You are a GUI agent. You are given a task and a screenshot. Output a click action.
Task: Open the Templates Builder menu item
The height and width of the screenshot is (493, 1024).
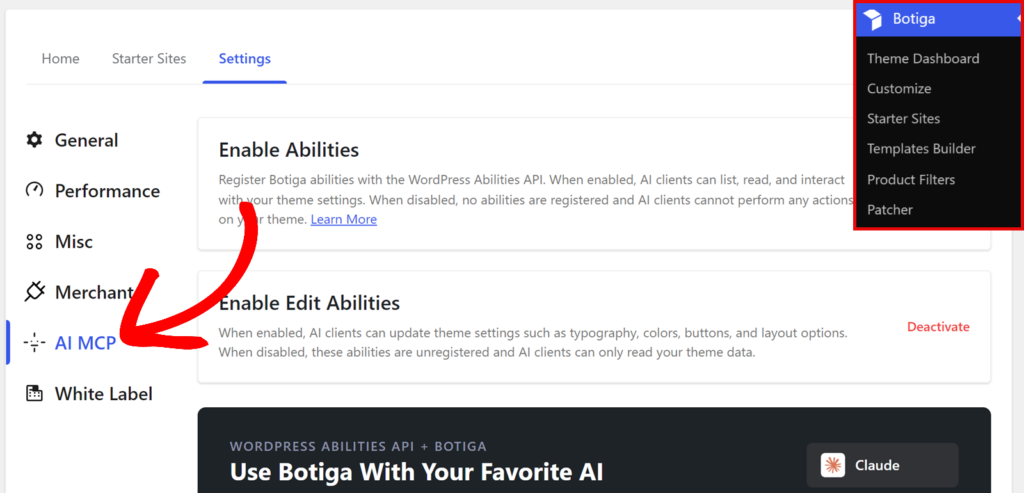(921, 149)
